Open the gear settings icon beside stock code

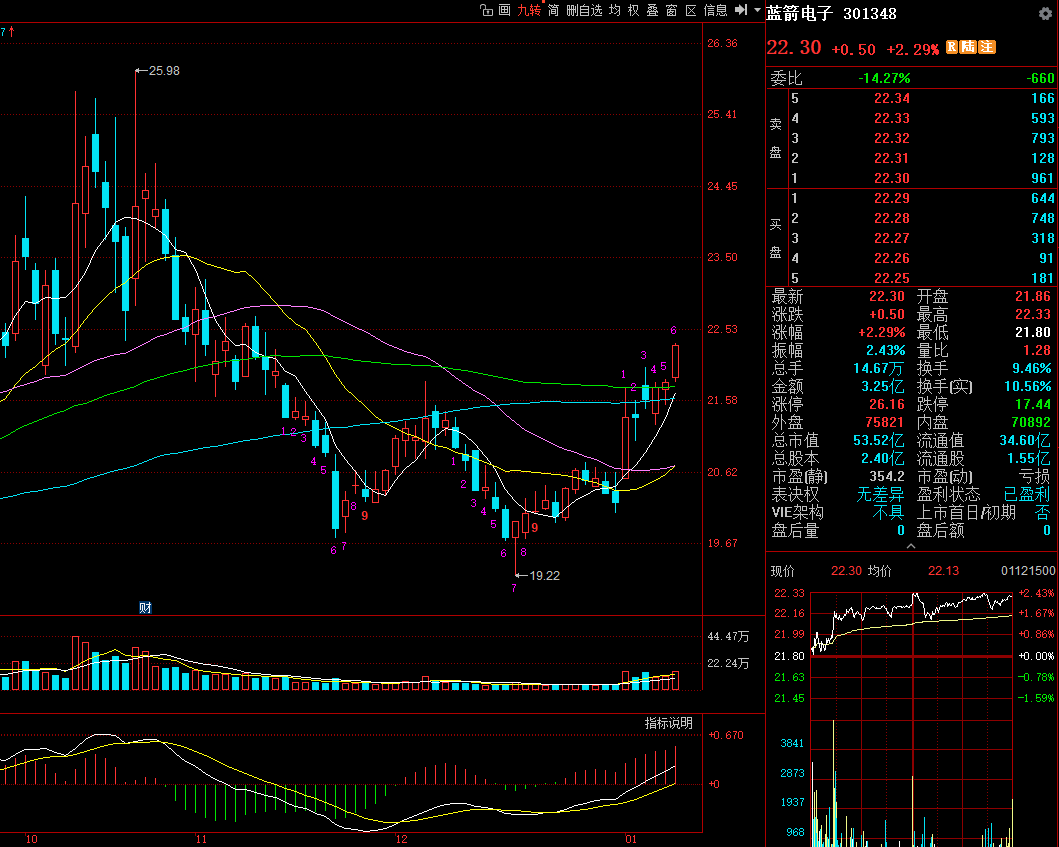pos(1045,14)
